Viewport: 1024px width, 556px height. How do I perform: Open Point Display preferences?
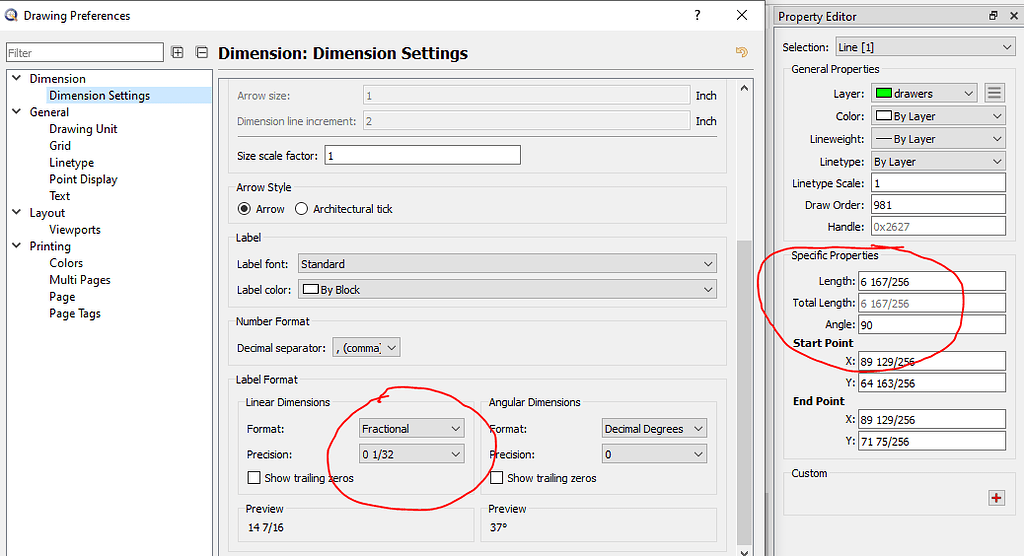point(83,179)
